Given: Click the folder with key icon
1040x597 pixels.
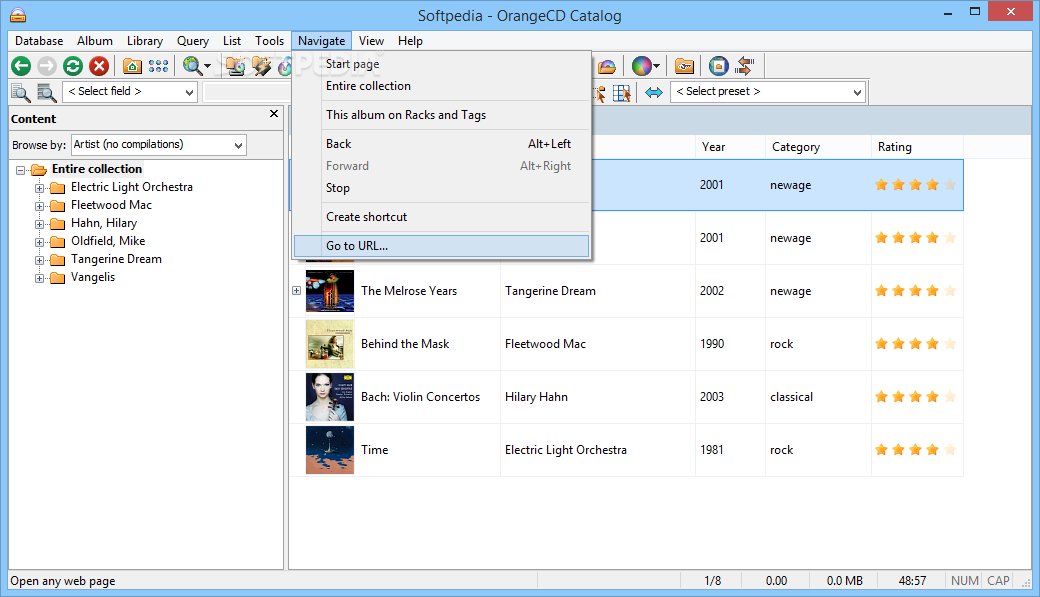Looking at the screenshot, I should (x=684, y=66).
